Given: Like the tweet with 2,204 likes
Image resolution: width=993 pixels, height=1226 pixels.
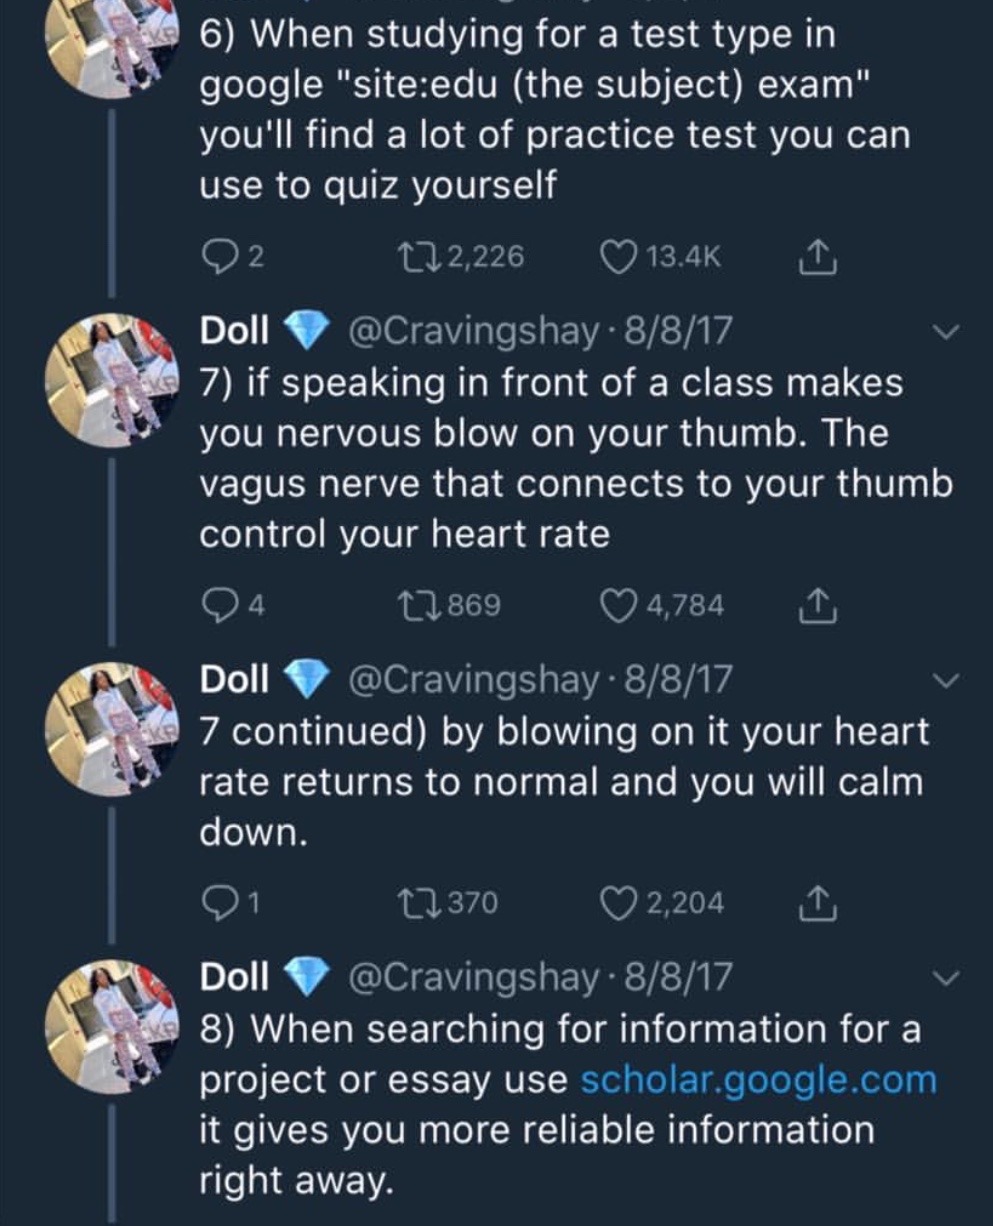Looking at the screenshot, I should click(619, 903).
